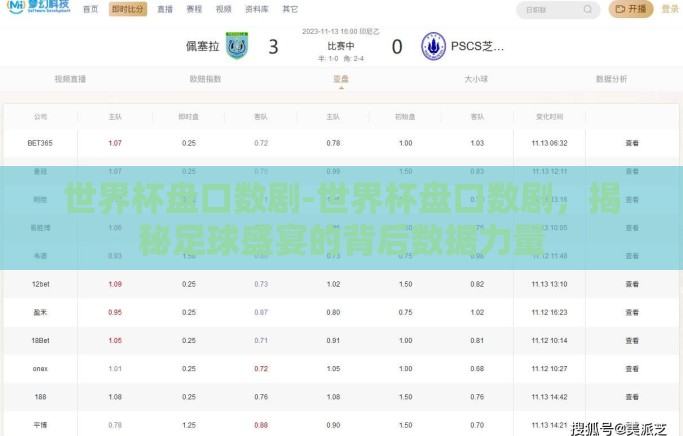Click the onex company name
Screen dimensions: 683x436
click(40, 369)
